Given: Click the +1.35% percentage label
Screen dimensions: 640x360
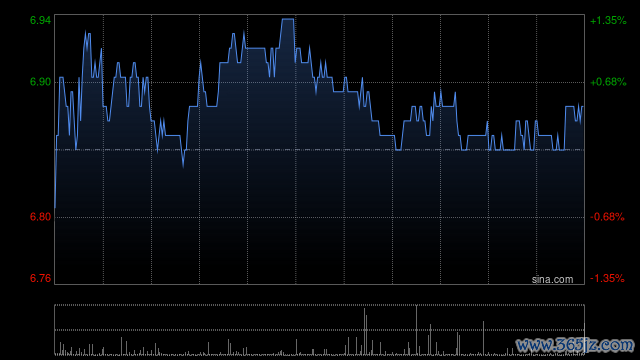Looking at the screenshot, I should pos(608,20).
